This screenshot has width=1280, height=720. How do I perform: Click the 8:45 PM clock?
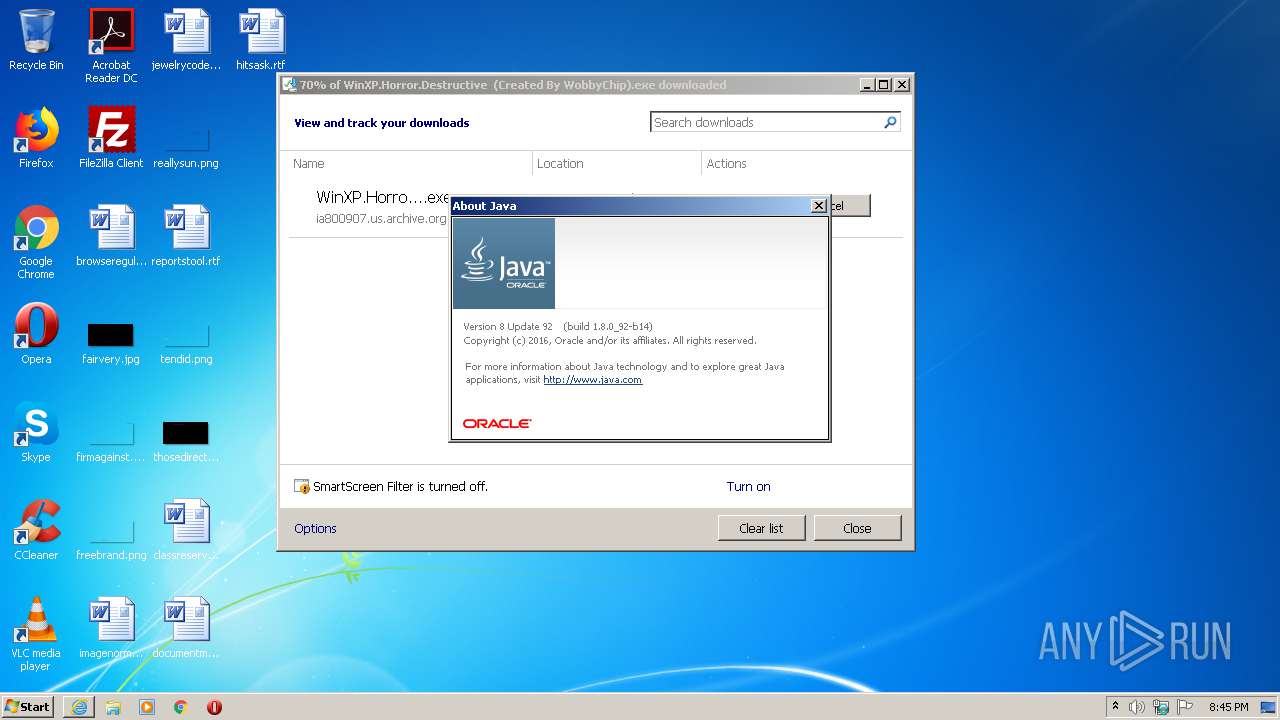click(x=1228, y=707)
